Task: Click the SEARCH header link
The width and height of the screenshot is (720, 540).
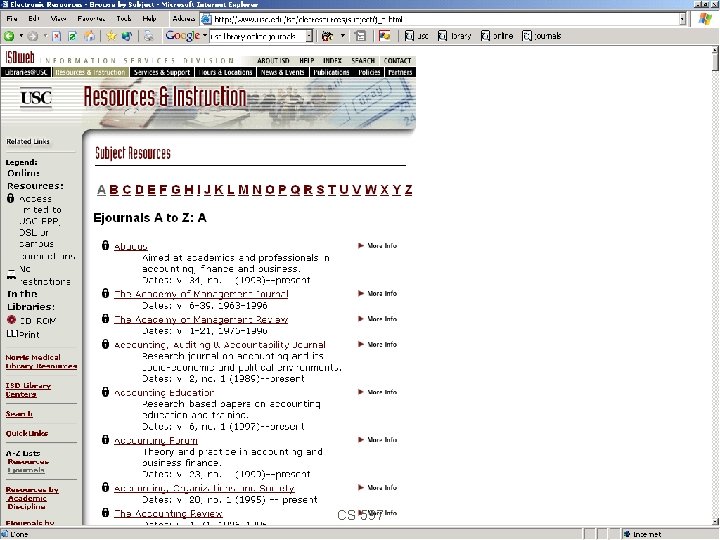Action: click(363, 61)
